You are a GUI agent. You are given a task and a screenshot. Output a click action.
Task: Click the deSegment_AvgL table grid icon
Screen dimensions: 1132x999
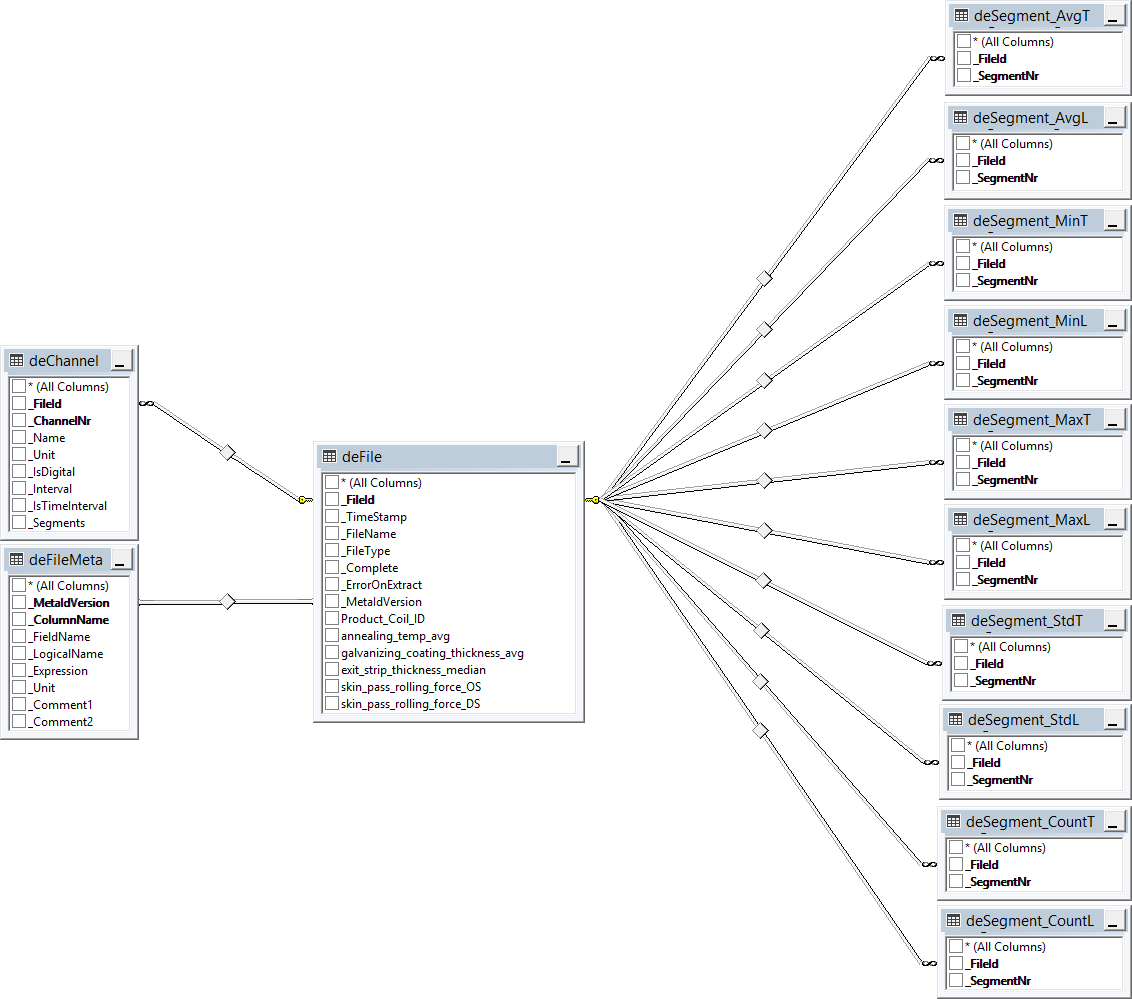960,117
